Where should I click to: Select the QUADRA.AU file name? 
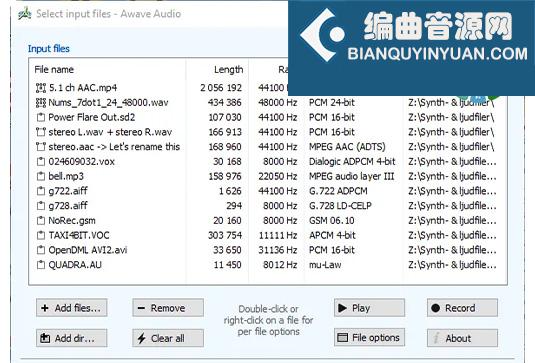coord(75,265)
